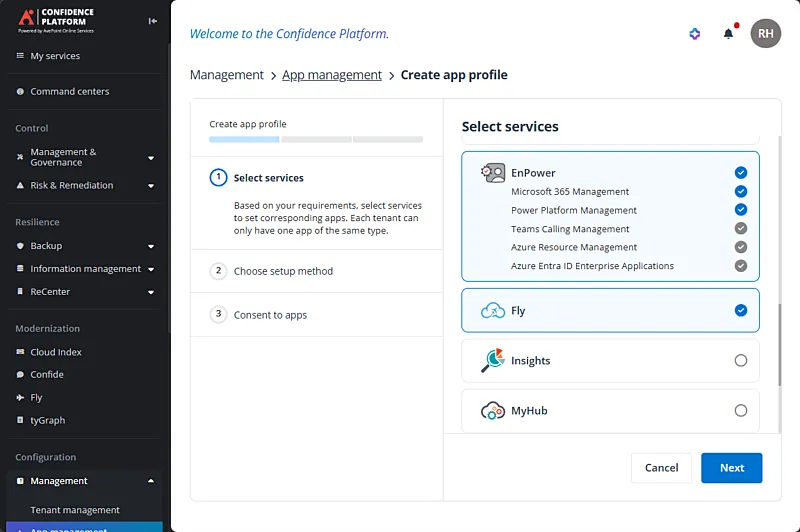
Task: Open Tenant management in sidebar
Action: point(75,510)
